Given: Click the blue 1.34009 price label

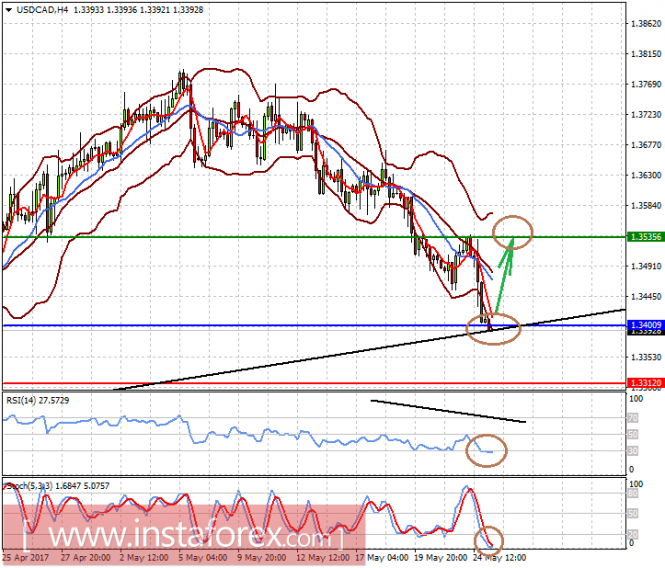Looking at the screenshot, I should (x=645, y=325).
